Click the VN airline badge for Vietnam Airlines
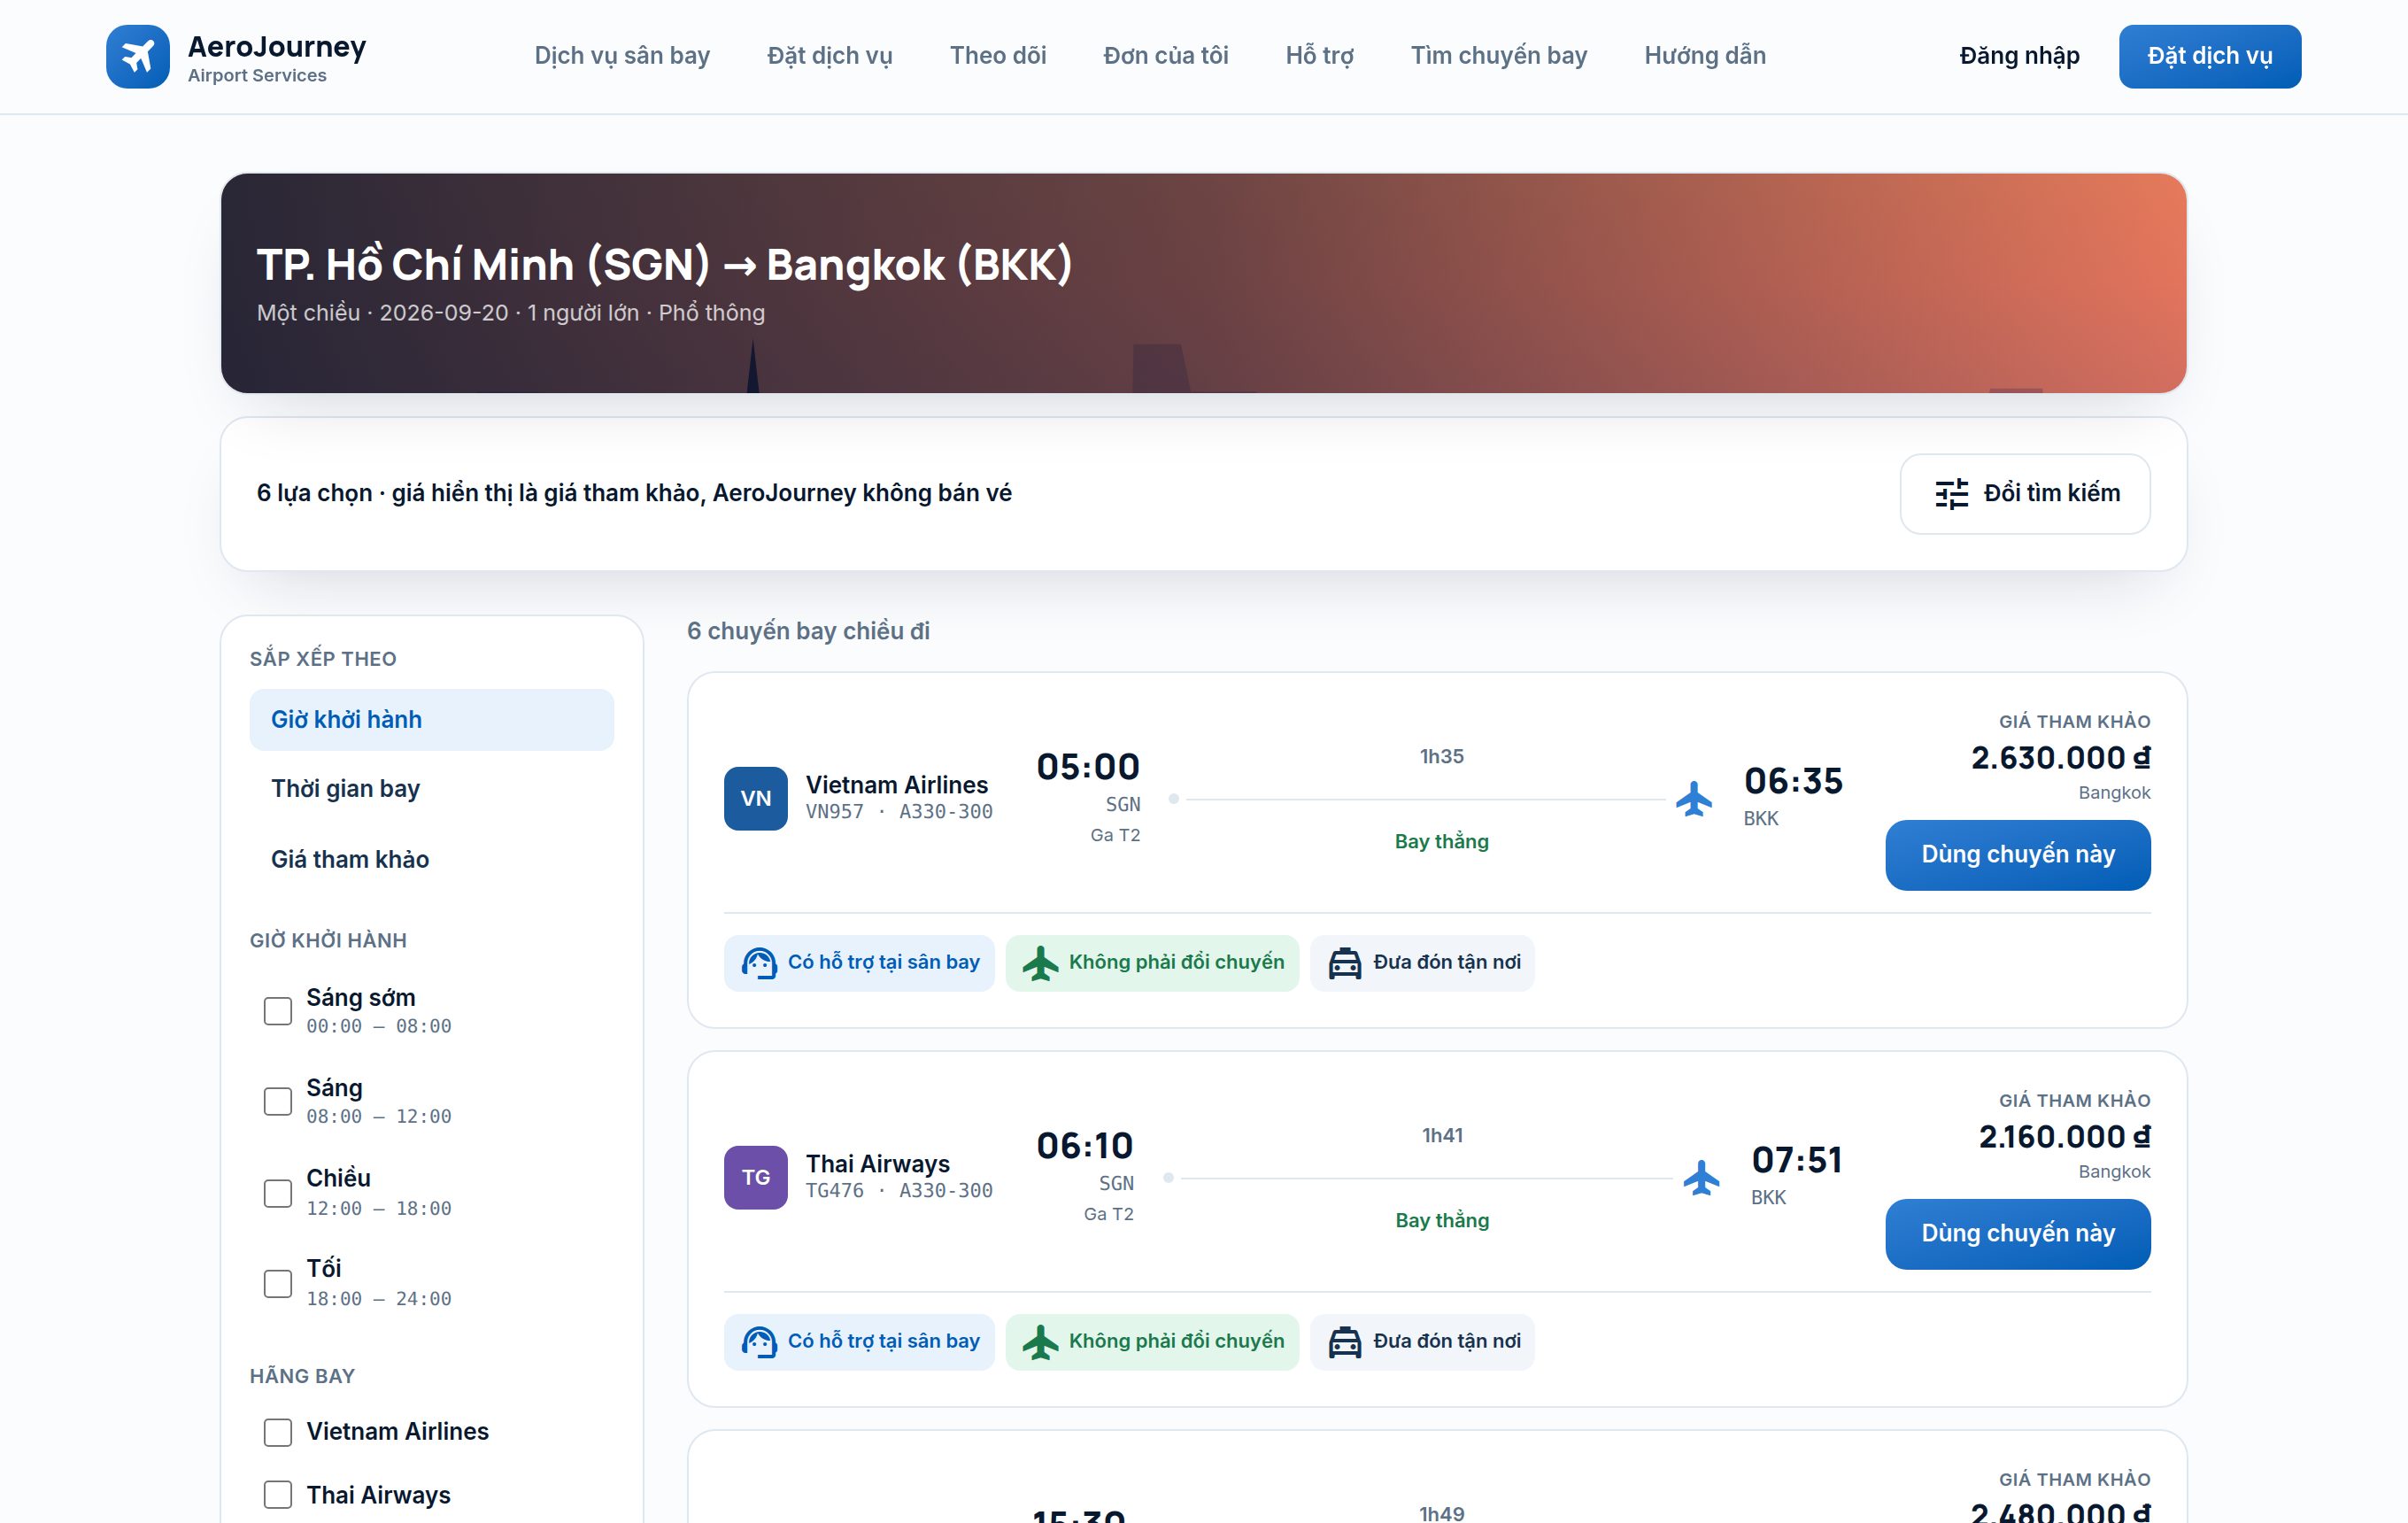The image size is (2408, 1523). (756, 798)
